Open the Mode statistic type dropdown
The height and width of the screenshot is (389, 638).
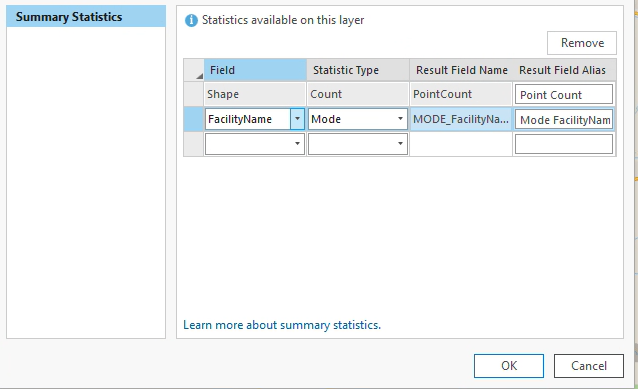pos(400,119)
